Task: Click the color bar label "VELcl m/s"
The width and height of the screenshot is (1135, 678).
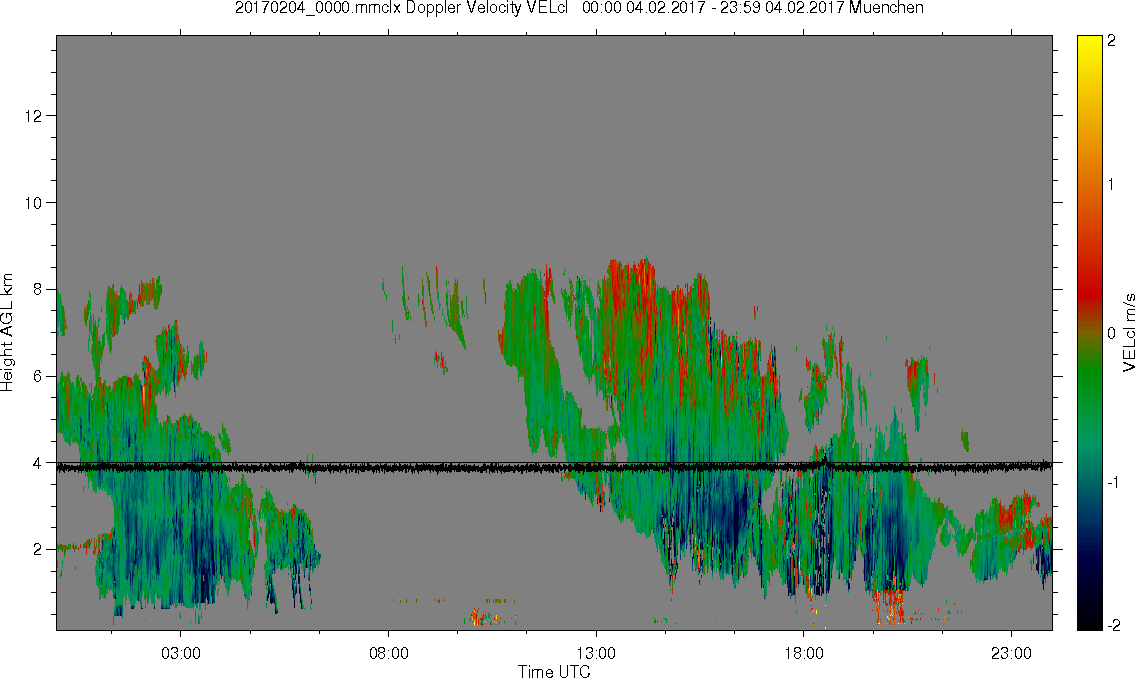Action: 1127,333
